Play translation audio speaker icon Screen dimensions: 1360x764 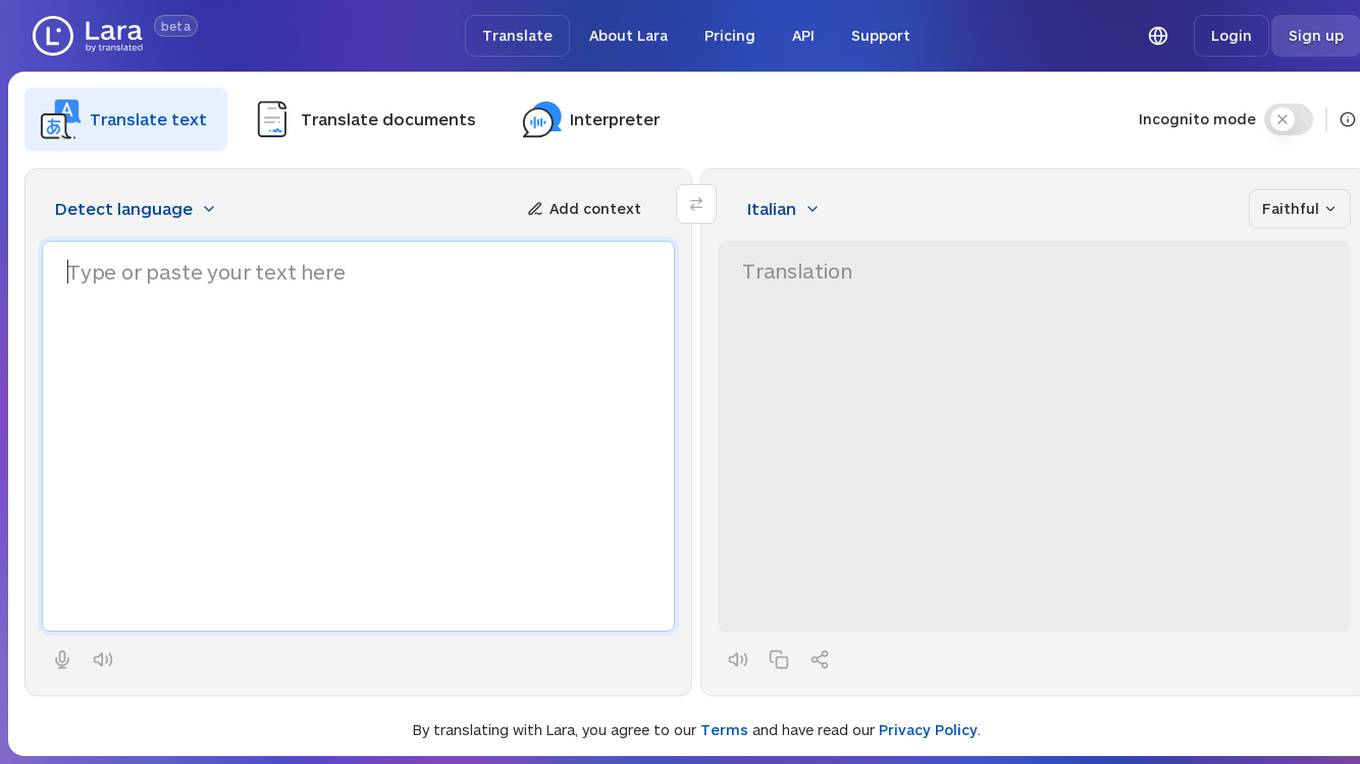738,659
